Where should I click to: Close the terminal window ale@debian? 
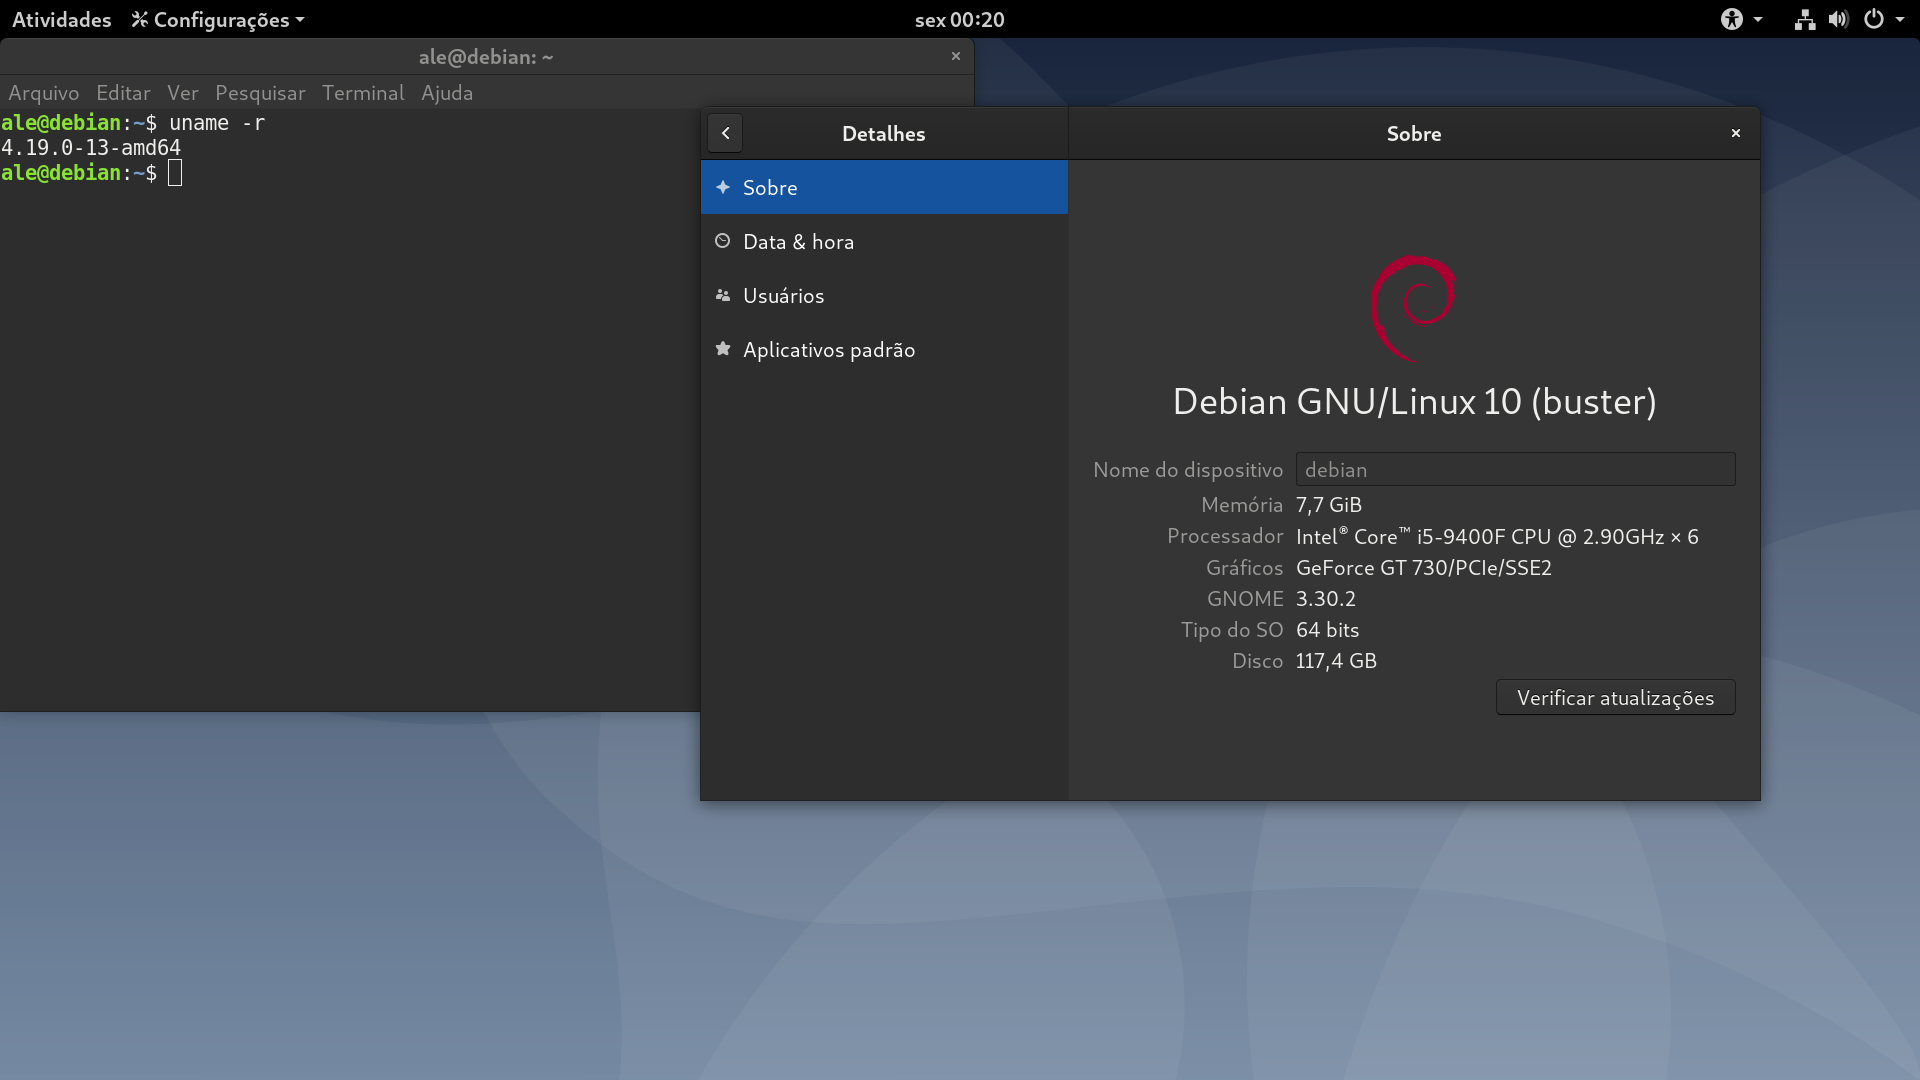click(956, 56)
